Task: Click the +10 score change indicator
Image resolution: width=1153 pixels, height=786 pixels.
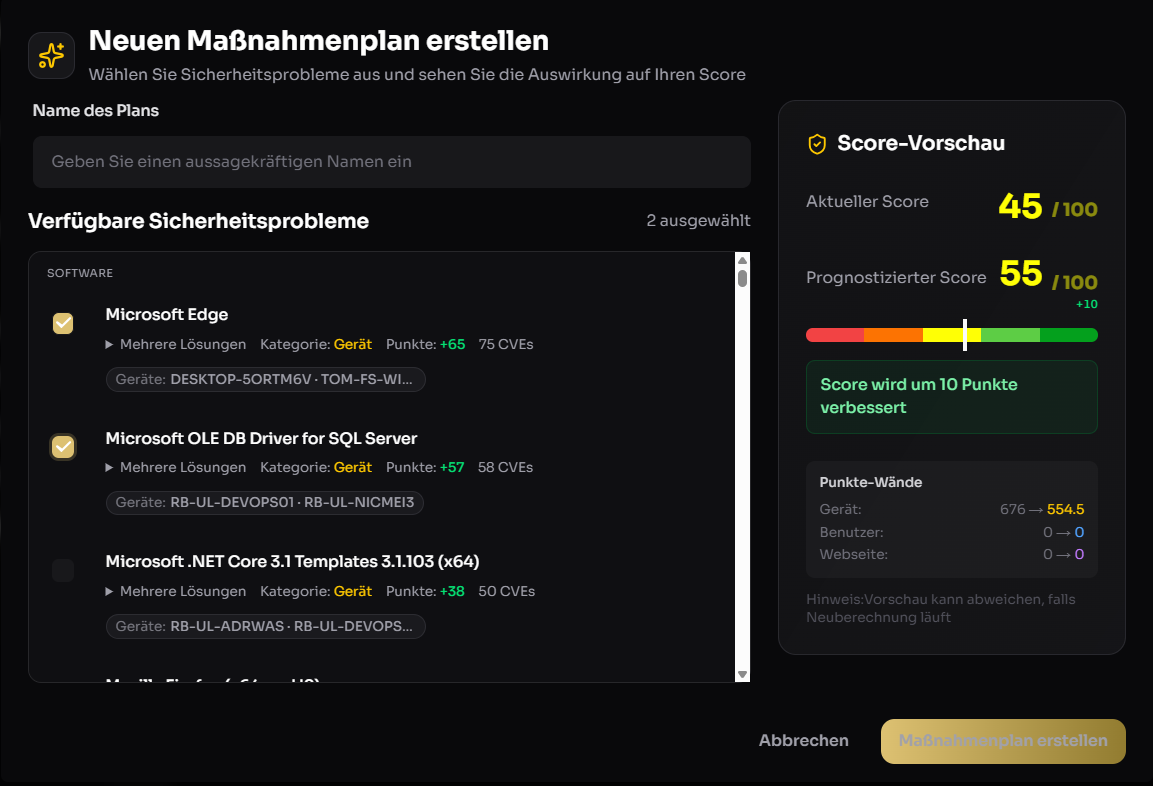Action: (1087, 304)
